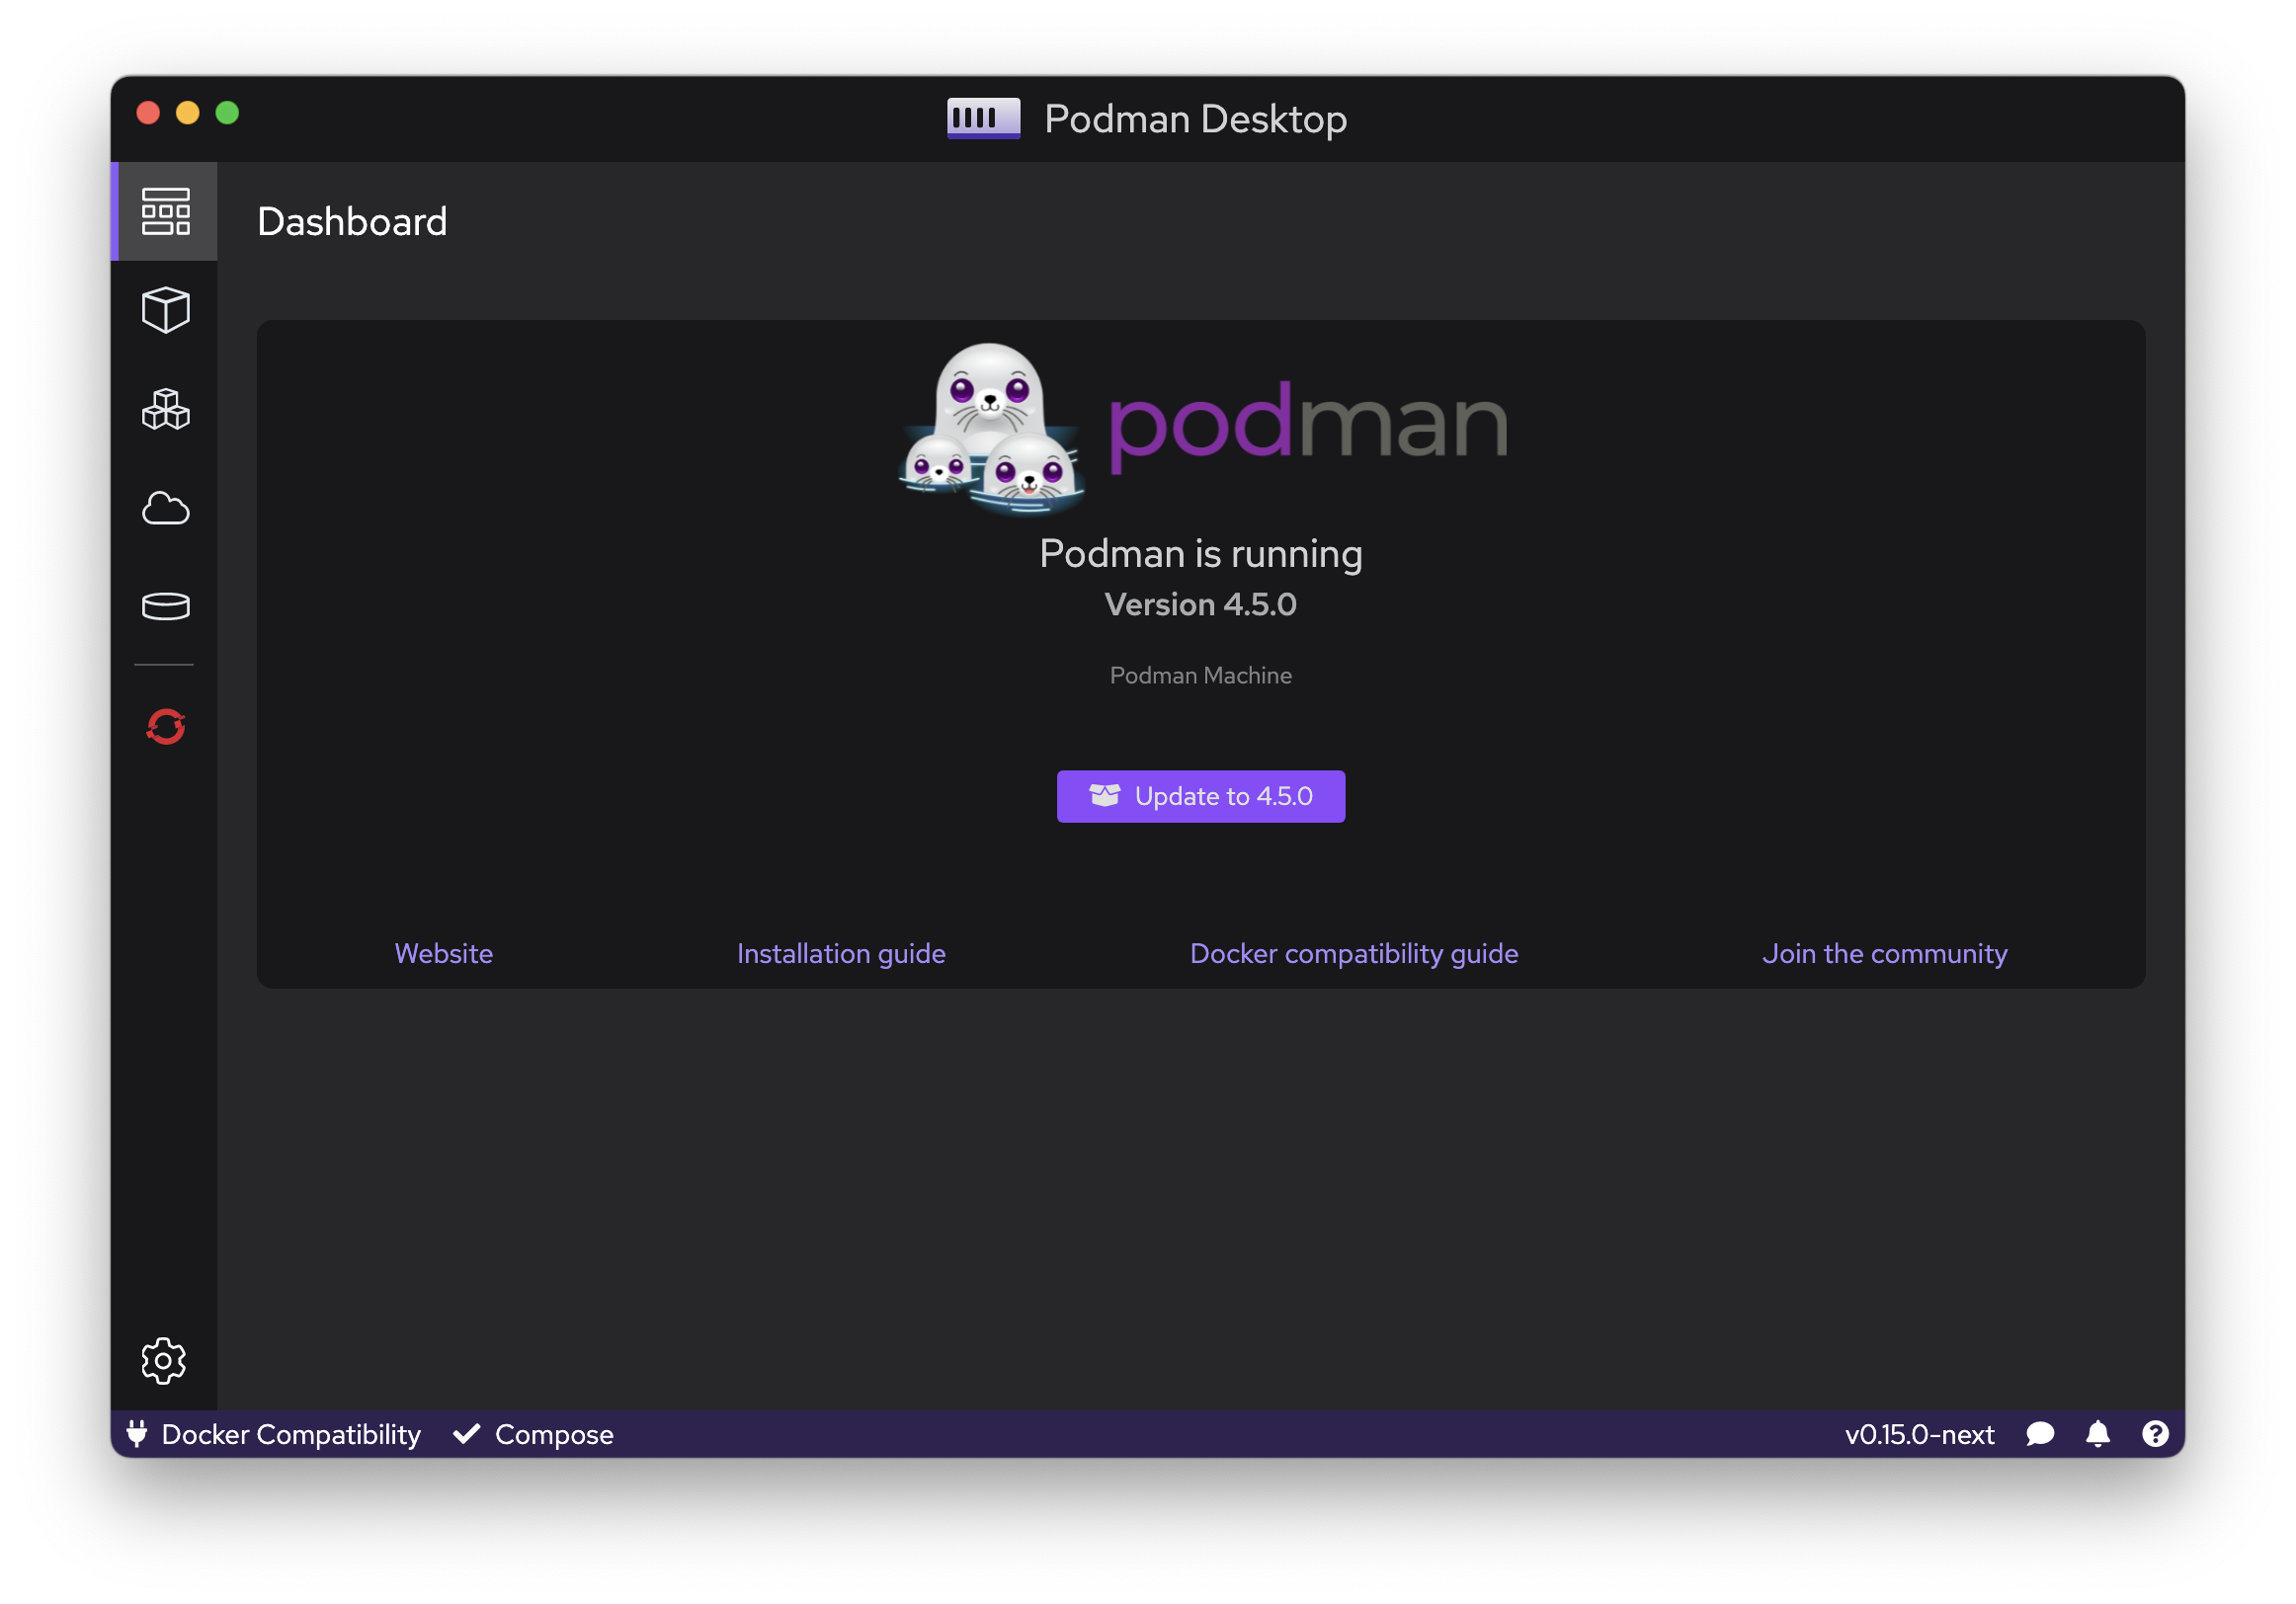Open notifications bell icon
This screenshot has height=1604, width=2296.
coord(2098,1434)
